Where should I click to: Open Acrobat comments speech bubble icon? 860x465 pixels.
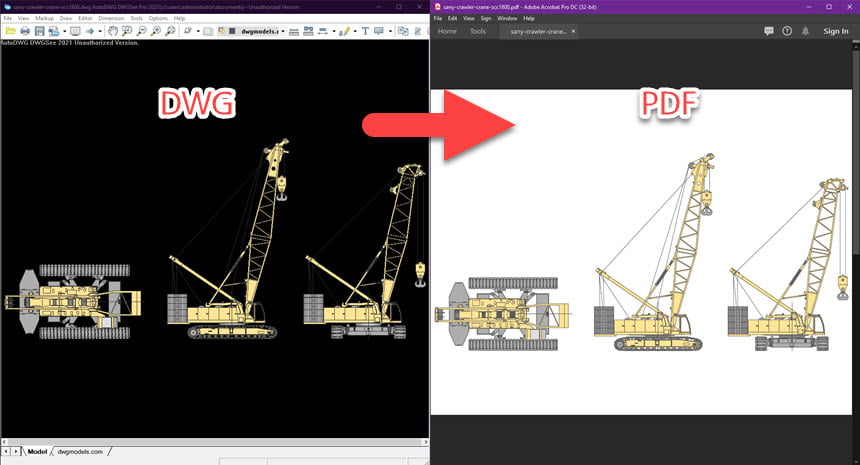pyautogui.click(x=769, y=31)
